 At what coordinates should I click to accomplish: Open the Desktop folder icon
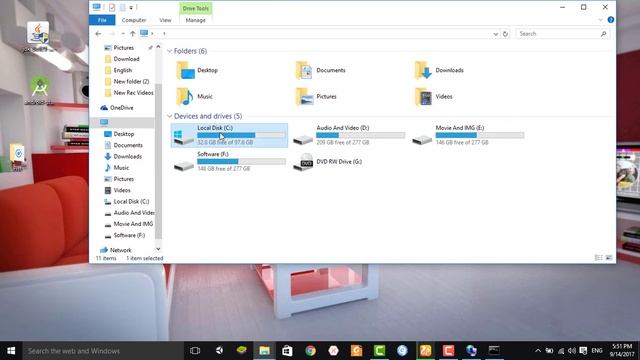tap(186, 70)
